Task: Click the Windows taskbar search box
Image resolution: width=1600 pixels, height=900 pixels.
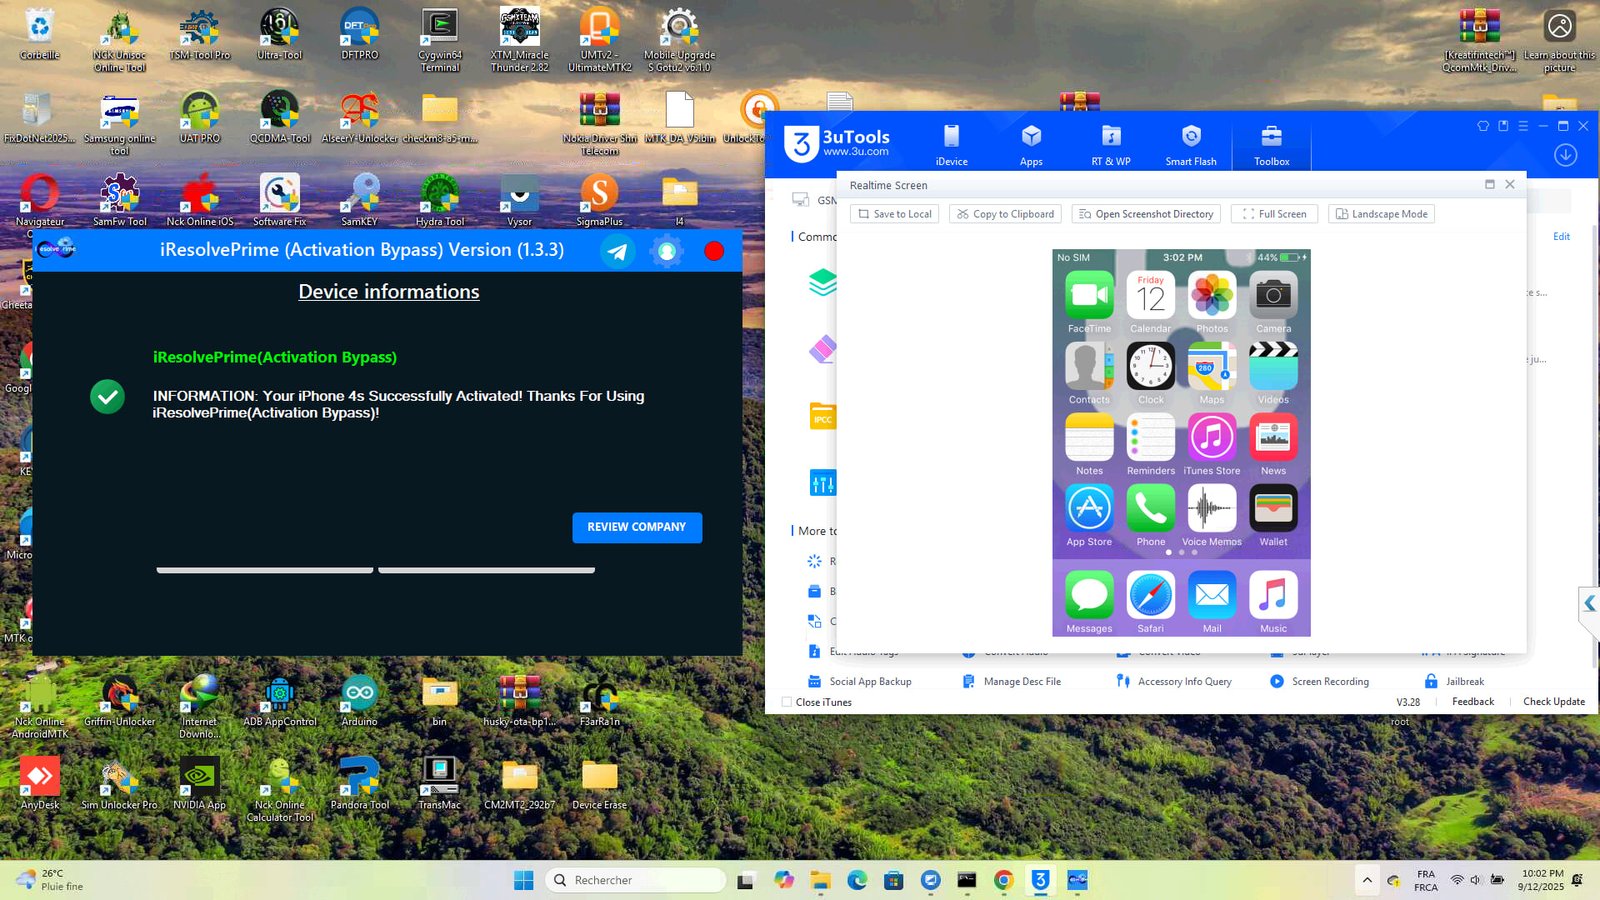Action: [x=636, y=880]
